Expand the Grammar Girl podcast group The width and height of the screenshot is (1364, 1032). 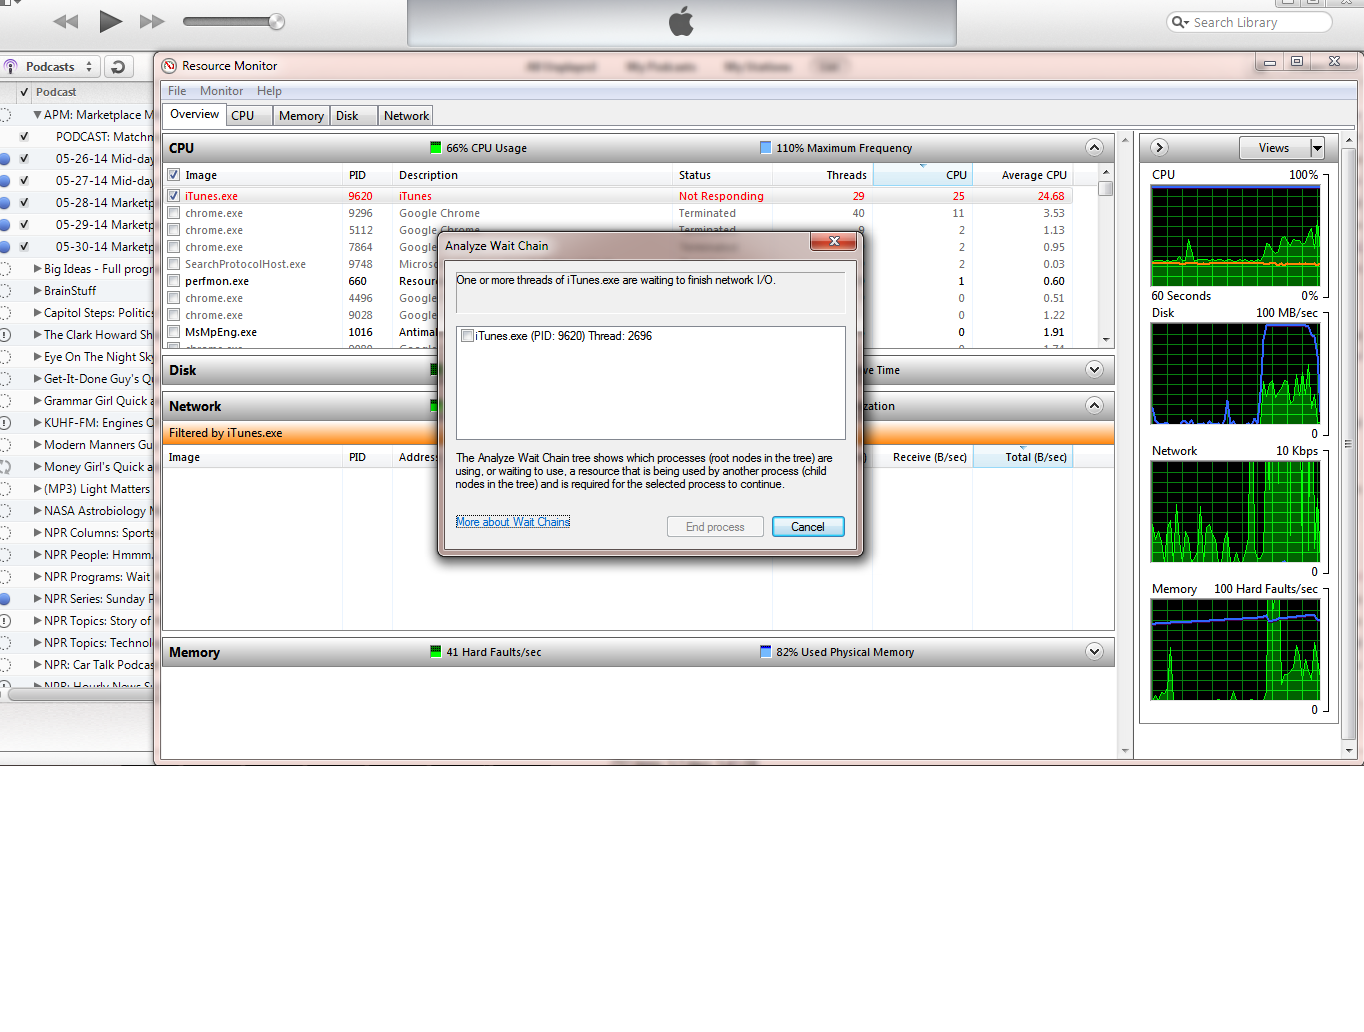(37, 401)
